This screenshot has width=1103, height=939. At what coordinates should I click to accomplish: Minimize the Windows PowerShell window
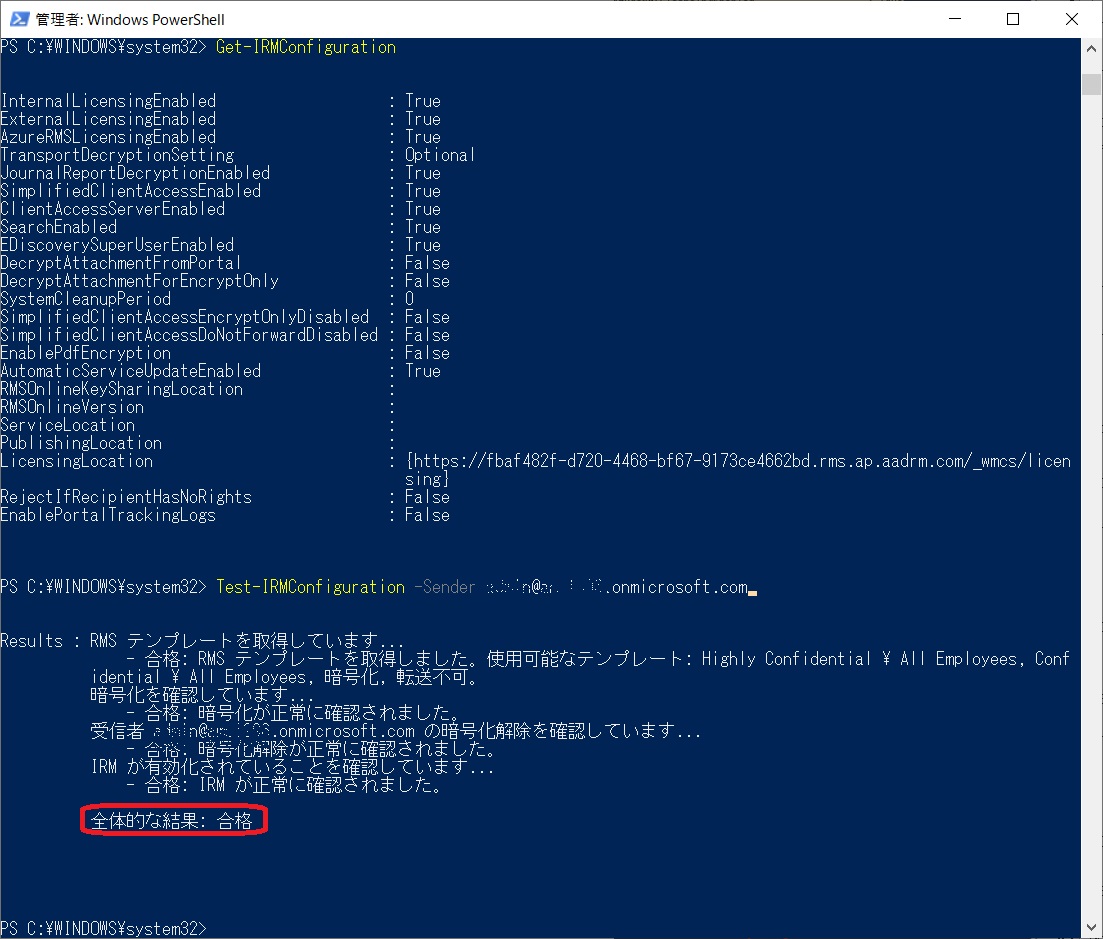955,19
